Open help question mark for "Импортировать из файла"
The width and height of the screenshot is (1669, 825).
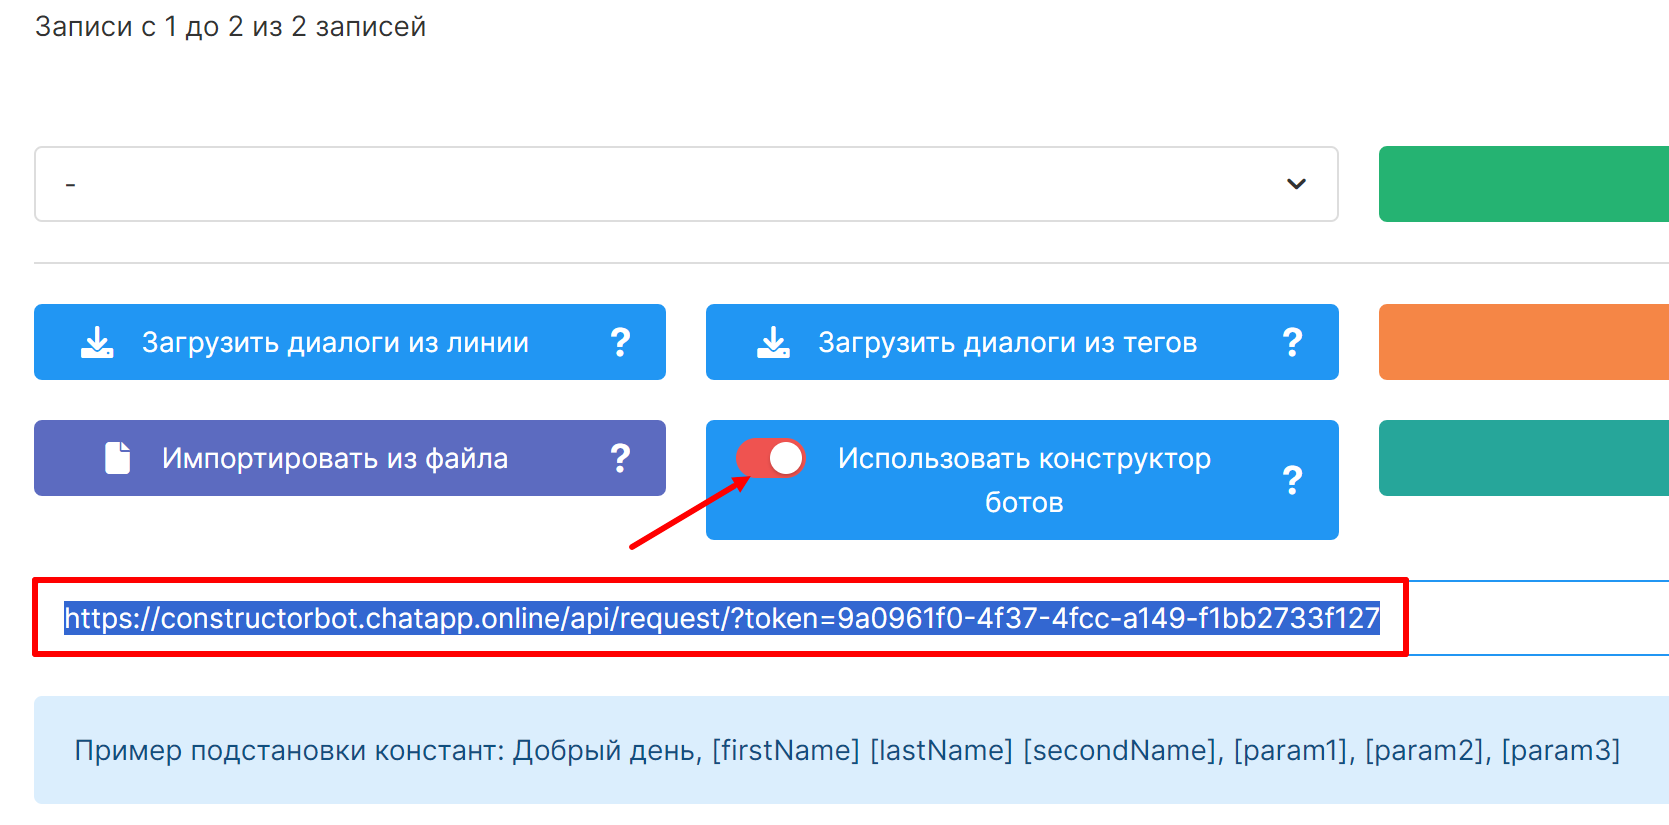pos(620,458)
